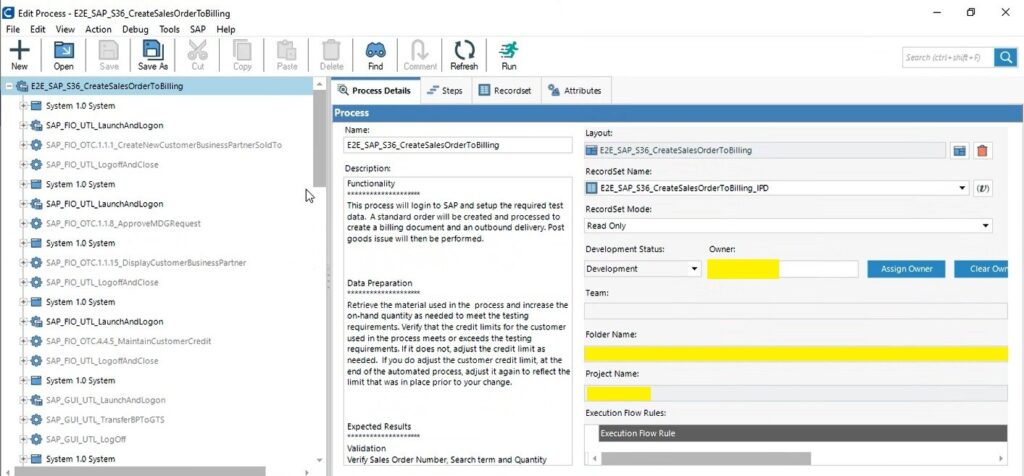Click the Assign Owner button
Image resolution: width=1024 pixels, height=476 pixels.
pyautogui.click(x=906, y=269)
